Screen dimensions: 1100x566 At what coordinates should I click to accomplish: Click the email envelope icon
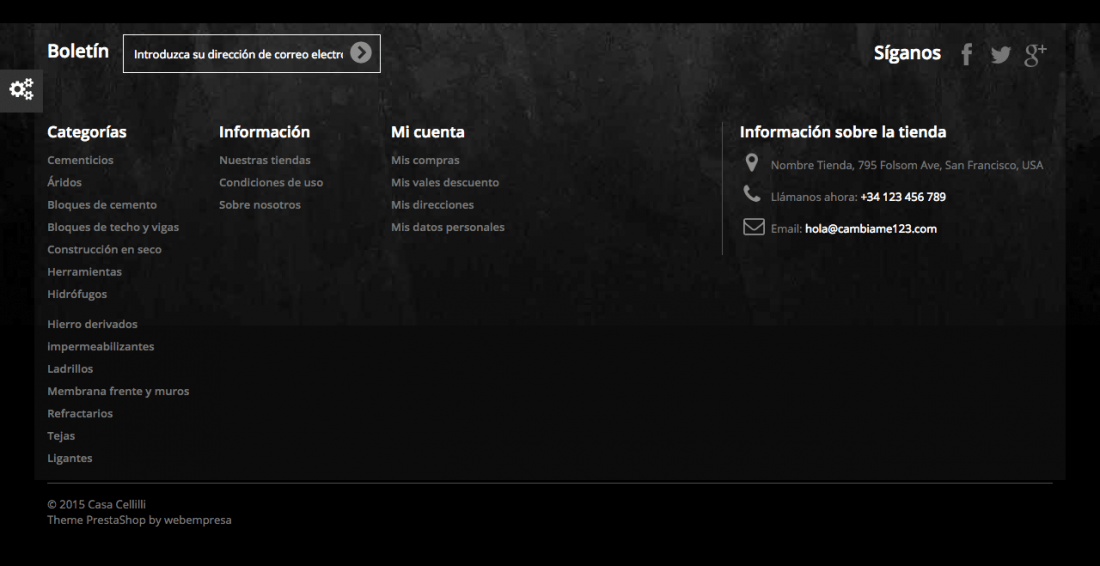pyautogui.click(x=753, y=227)
